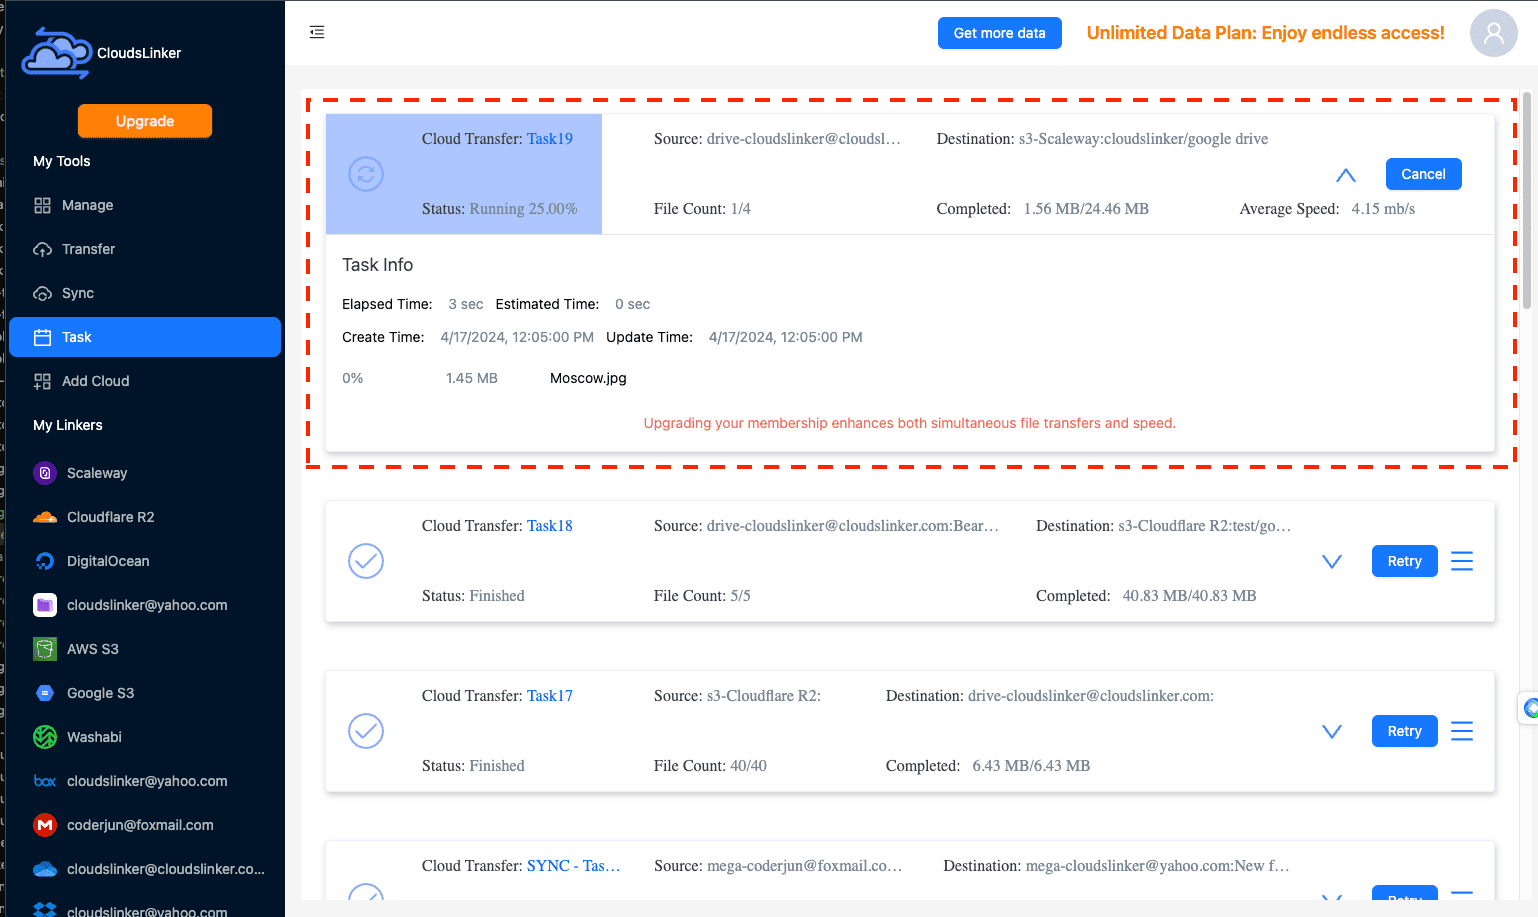1538x917 pixels.
Task: Click the Moscow.jpg file name
Action: click(588, 378)
